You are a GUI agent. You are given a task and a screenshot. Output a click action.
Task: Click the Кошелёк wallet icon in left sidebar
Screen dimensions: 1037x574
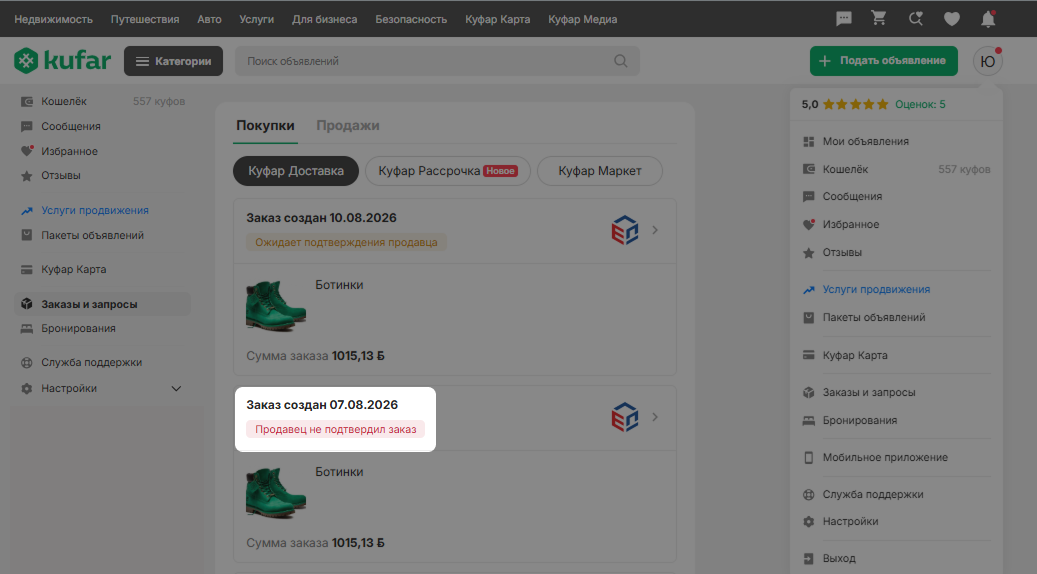point(26,101)
